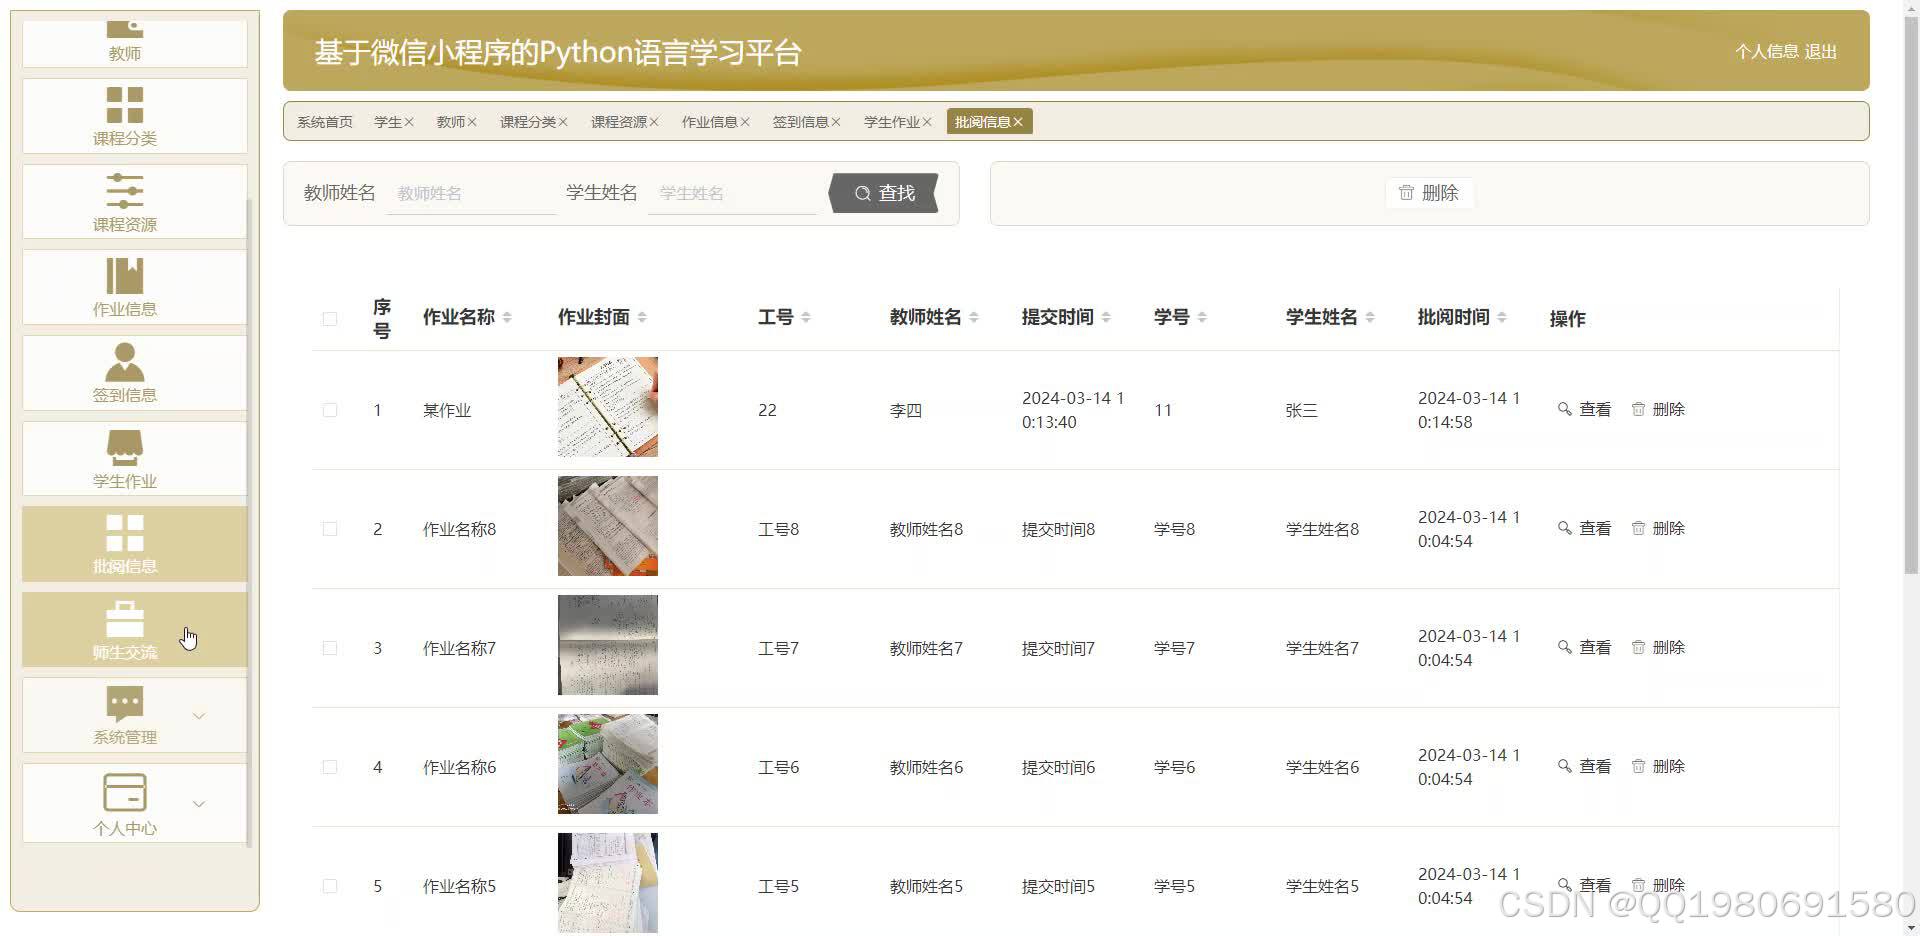This screenshot has width=1920, height=936.
Task: Check the select-all checkbox in table header
Action: coord(330,318)
